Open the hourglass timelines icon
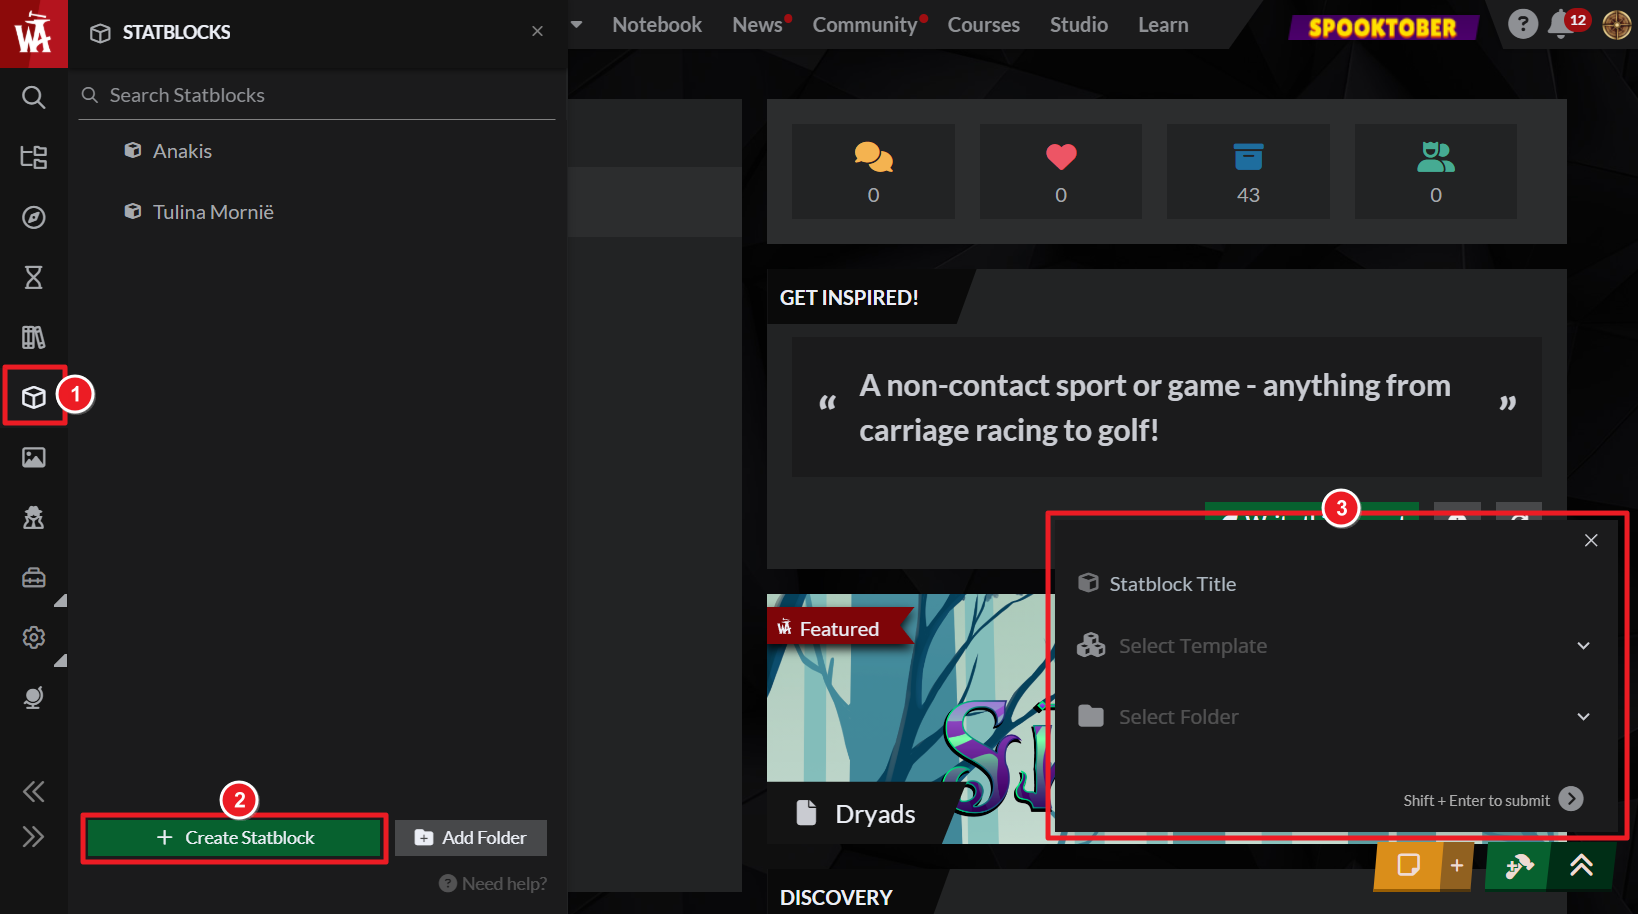 click(x=33, y=277)
